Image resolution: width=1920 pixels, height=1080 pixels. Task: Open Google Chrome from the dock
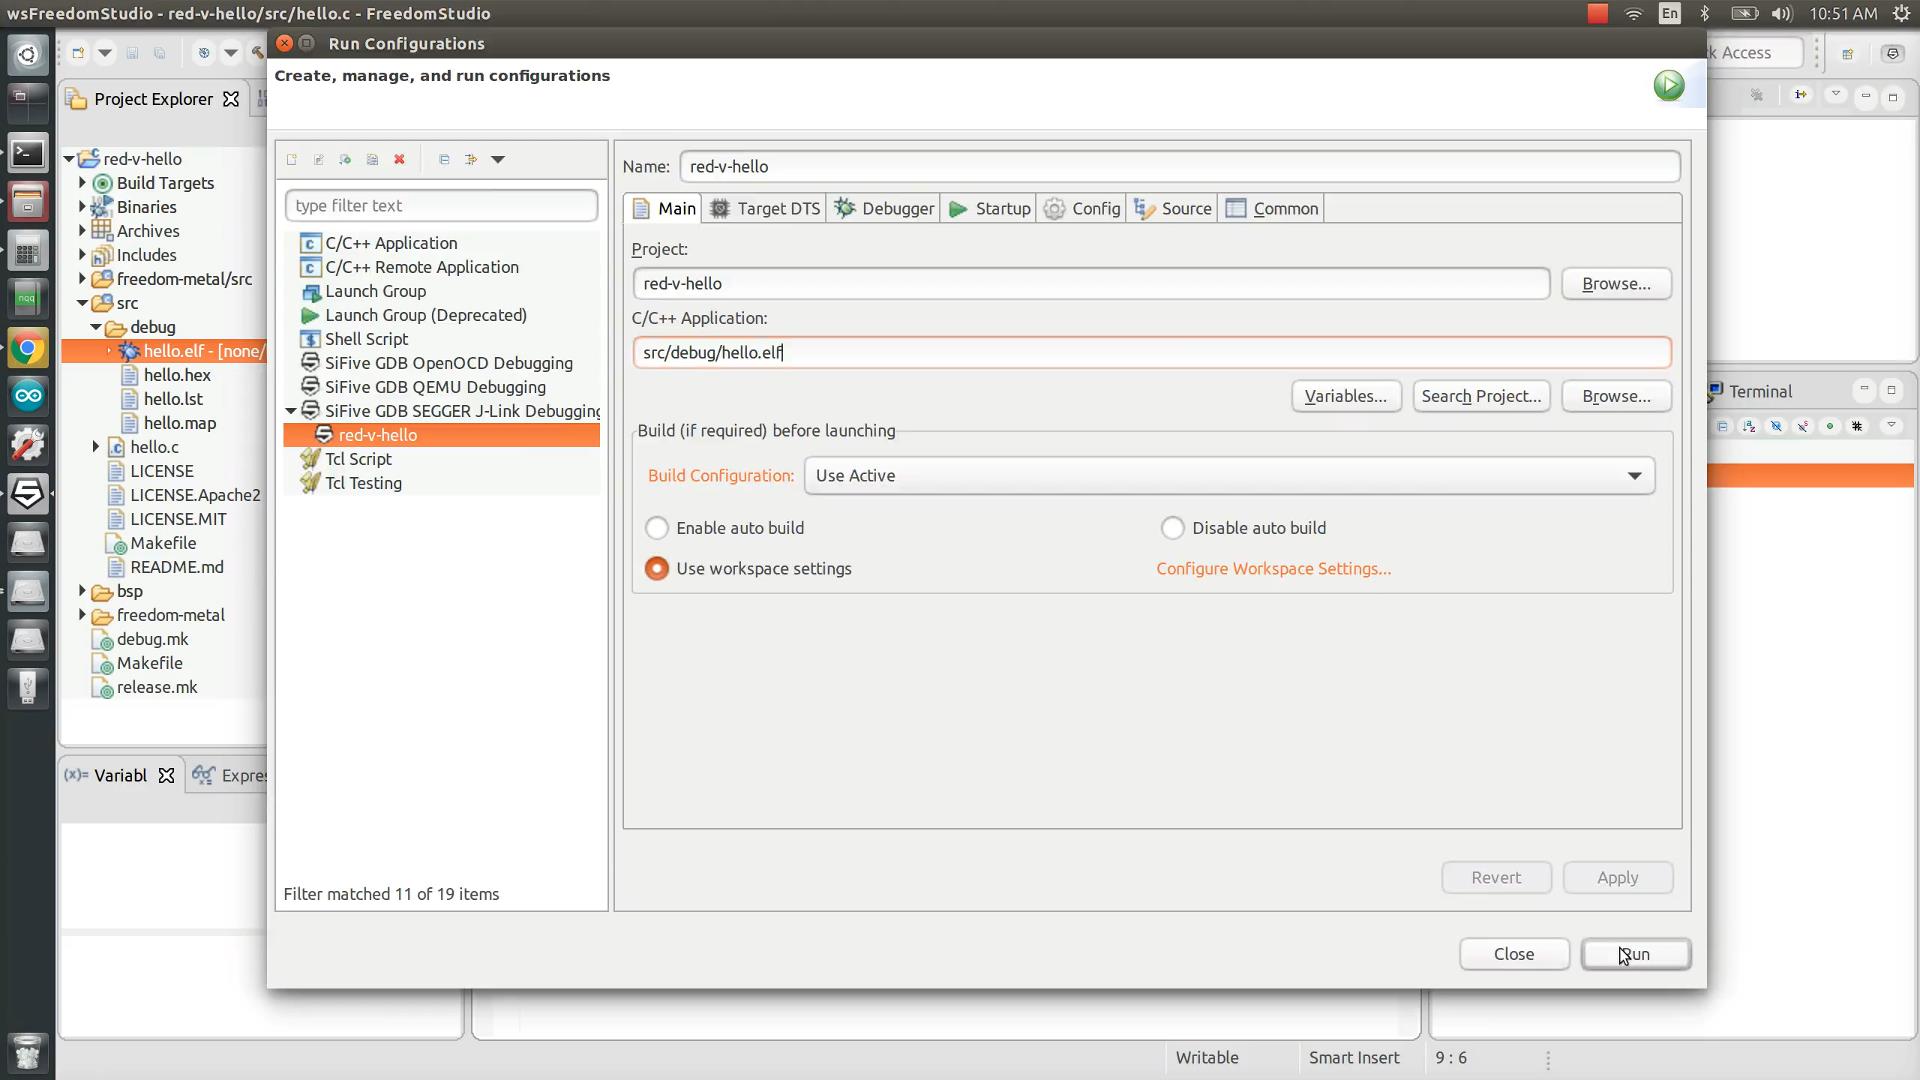click(27, 348)
